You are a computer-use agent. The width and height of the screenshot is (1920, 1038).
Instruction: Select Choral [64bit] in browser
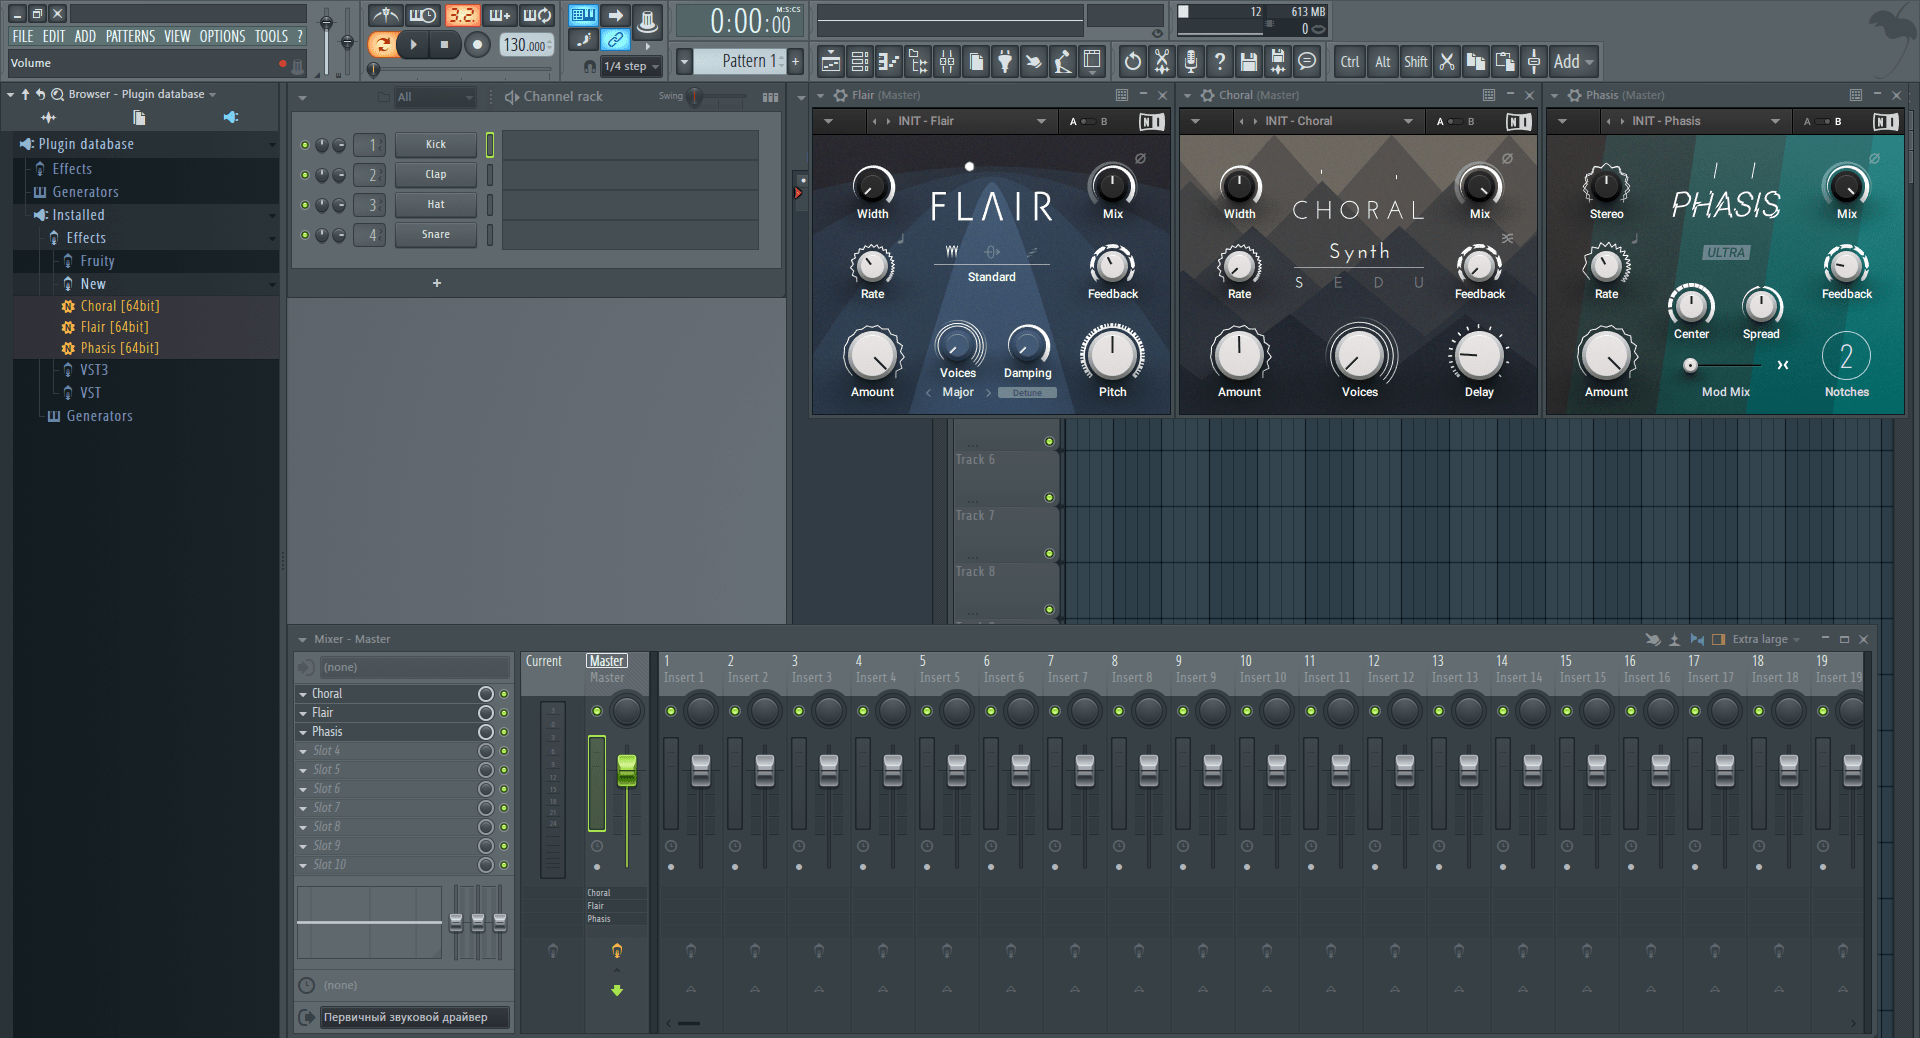120,306
